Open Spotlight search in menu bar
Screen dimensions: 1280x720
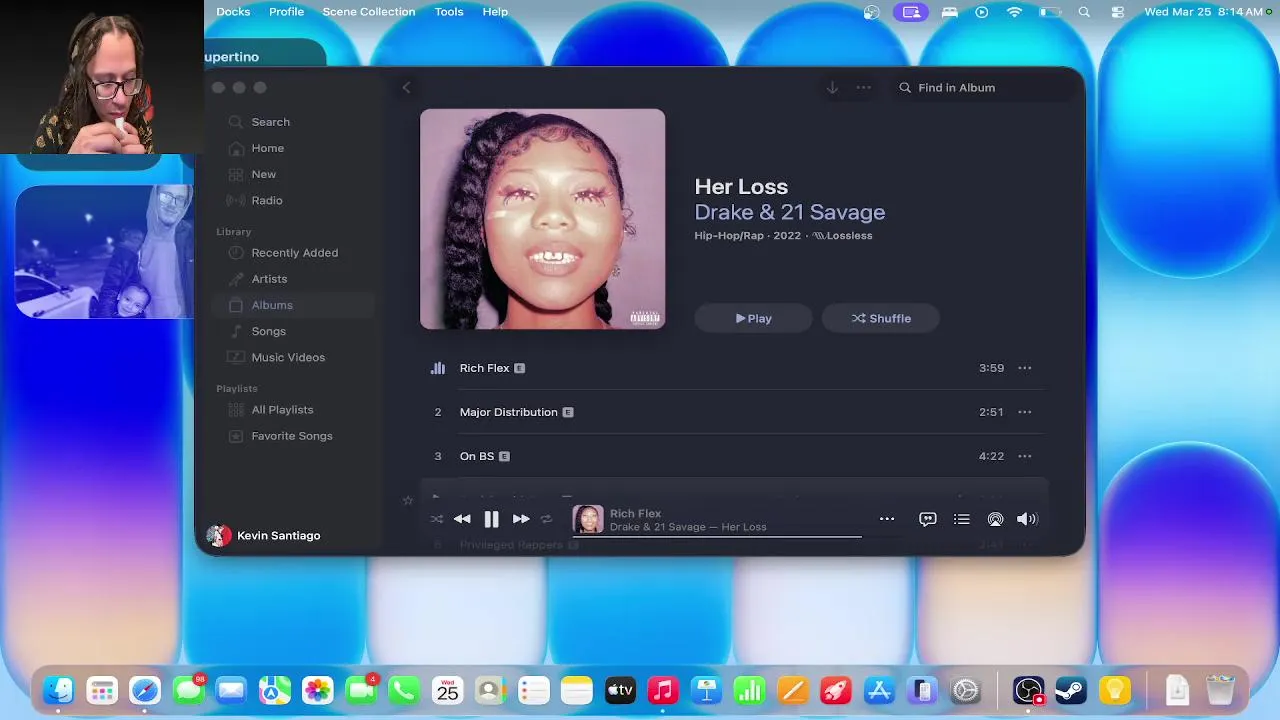[x=1084, y=12]
